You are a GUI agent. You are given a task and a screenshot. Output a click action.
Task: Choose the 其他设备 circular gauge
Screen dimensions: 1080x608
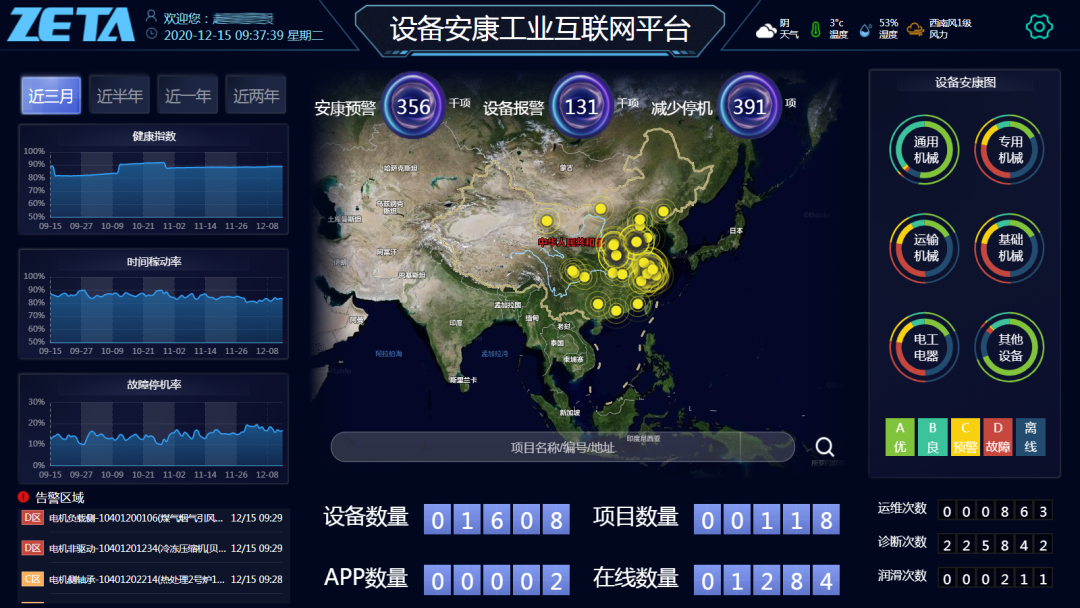point(1010,347)
